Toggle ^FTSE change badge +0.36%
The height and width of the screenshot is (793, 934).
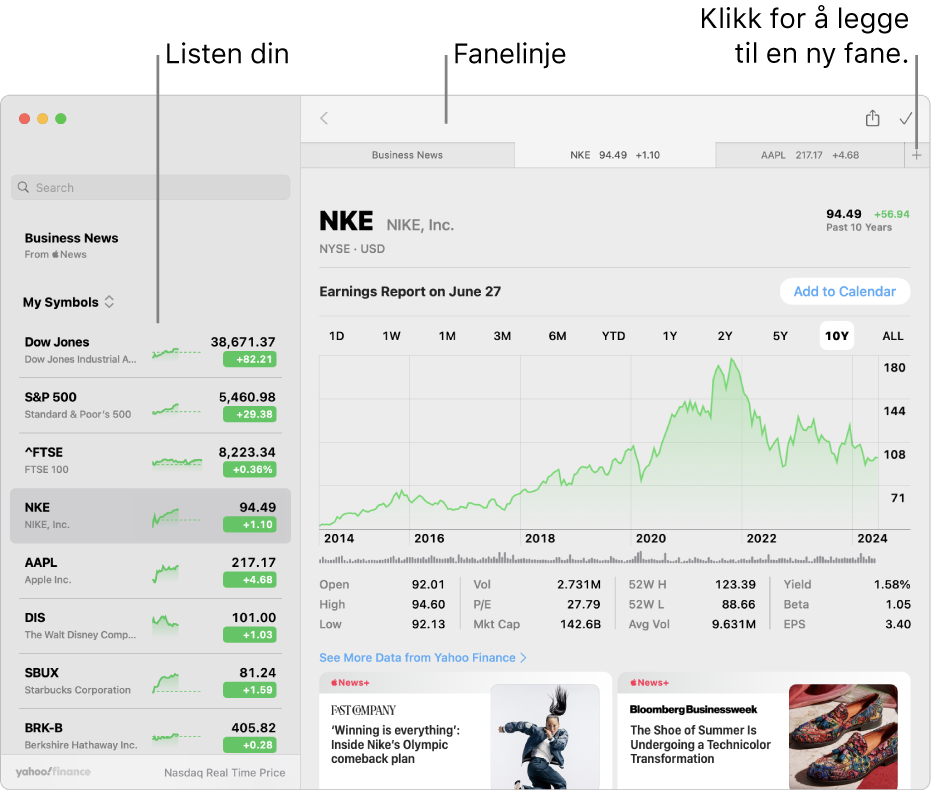pos(250,469)
